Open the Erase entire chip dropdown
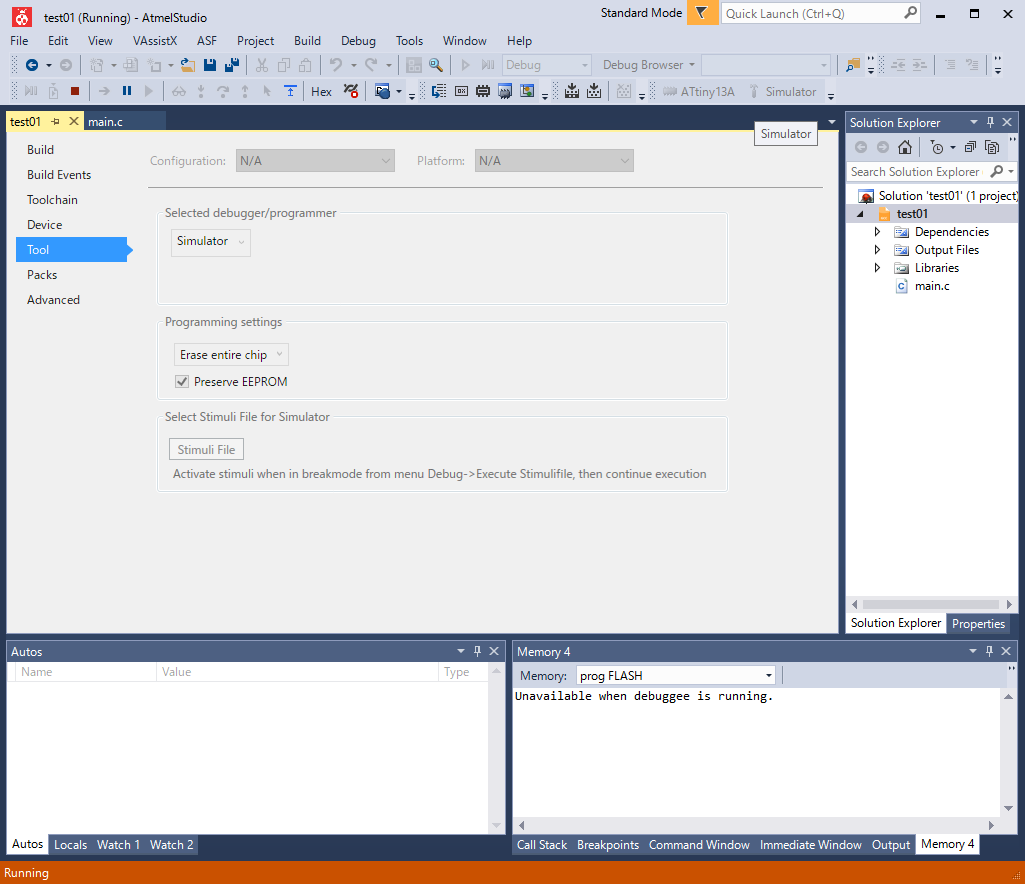Image resolution: width=1025 pixels, height=884 pixels. click(231, 354)
